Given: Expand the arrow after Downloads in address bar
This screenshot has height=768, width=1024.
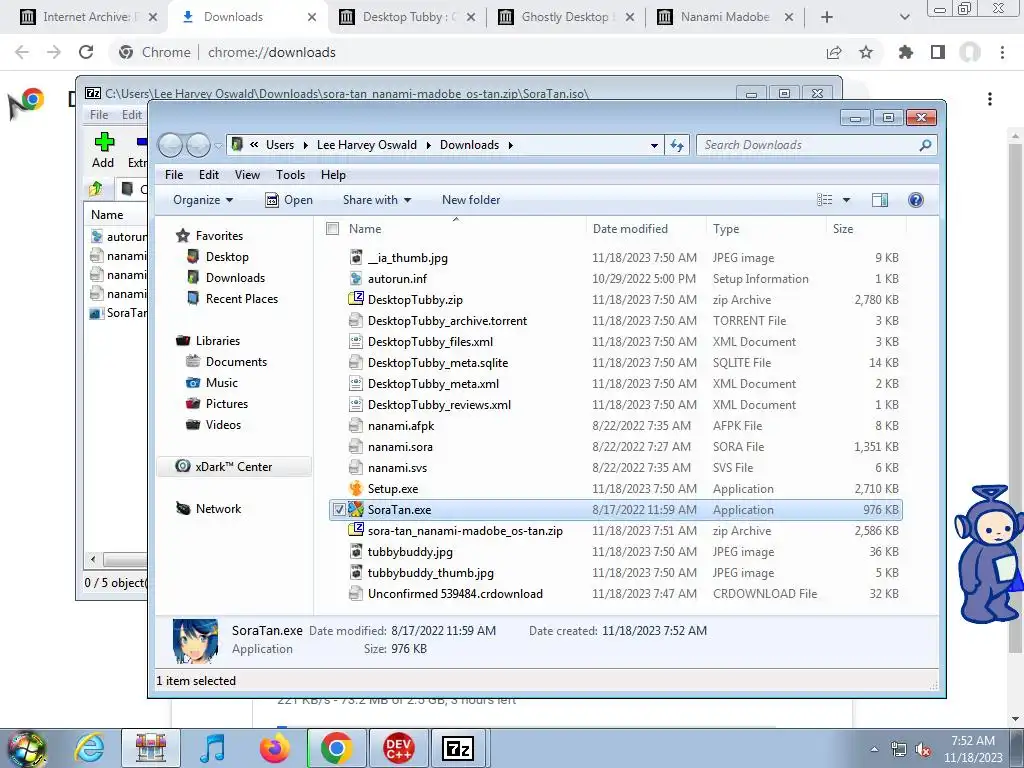Looking at the screenshot, I should click(x=511, y=145).
